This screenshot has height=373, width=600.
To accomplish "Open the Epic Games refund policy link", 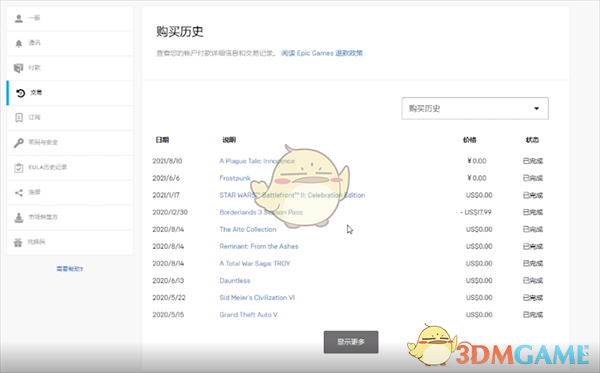I will [322, 53].
